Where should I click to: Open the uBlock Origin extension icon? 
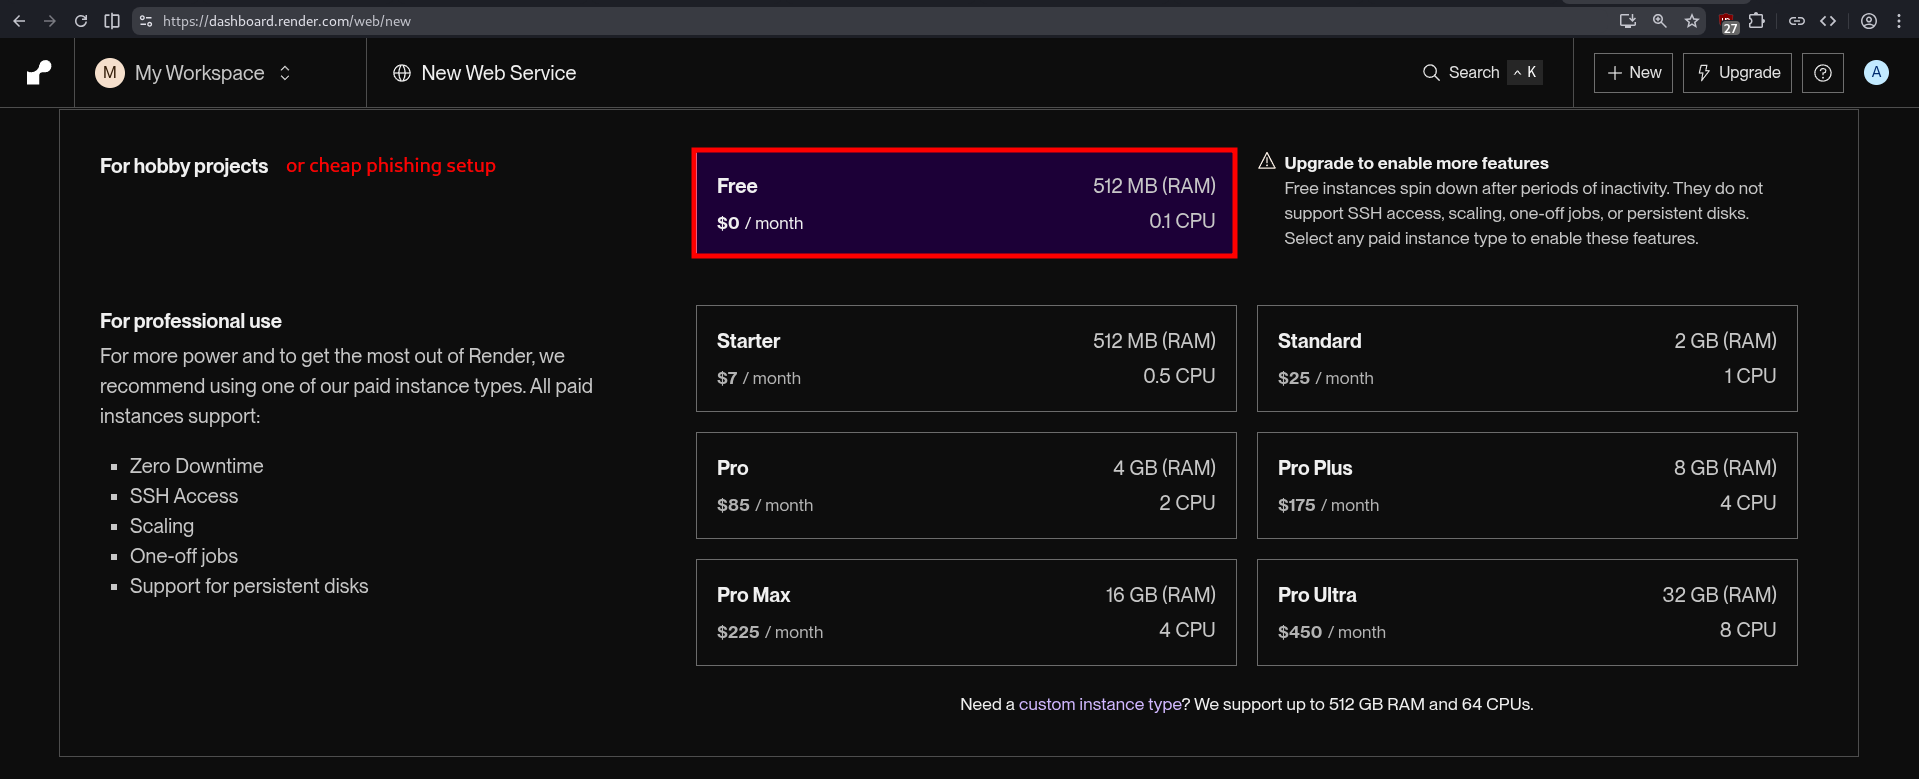pos(1727,21)
